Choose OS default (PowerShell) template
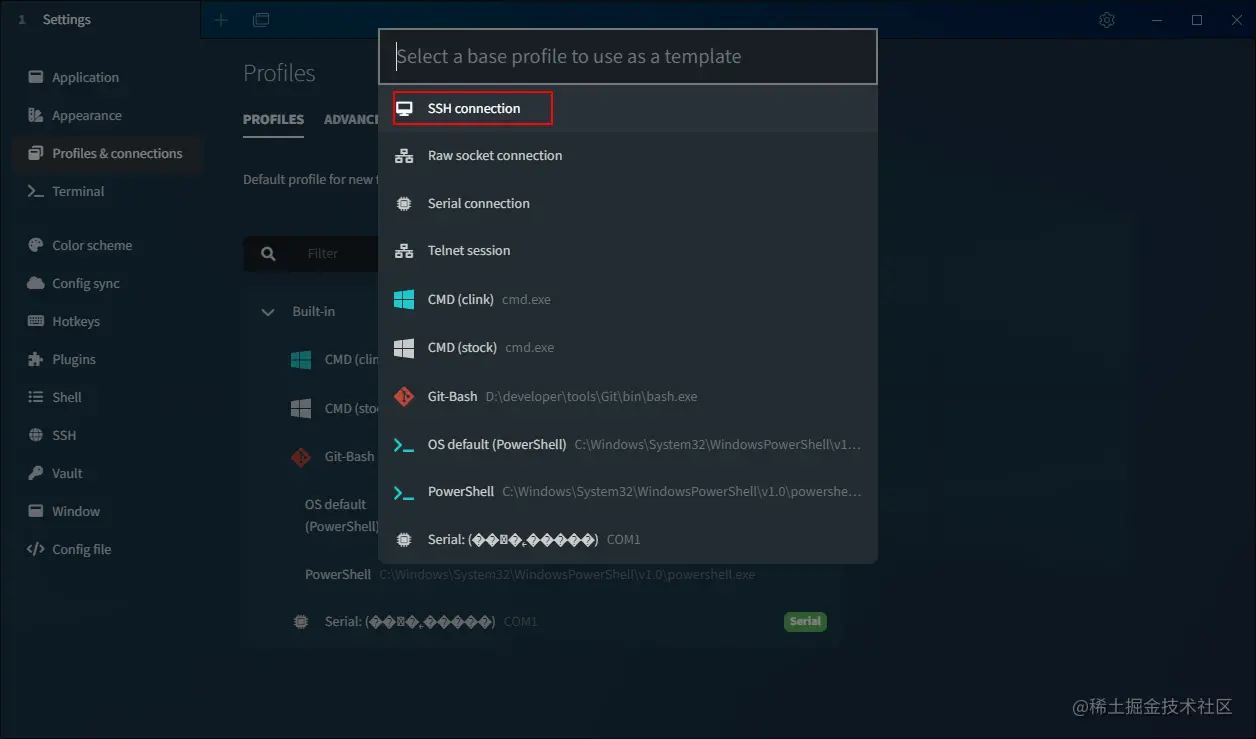The image size is (1256, 739). coord(628,445)
